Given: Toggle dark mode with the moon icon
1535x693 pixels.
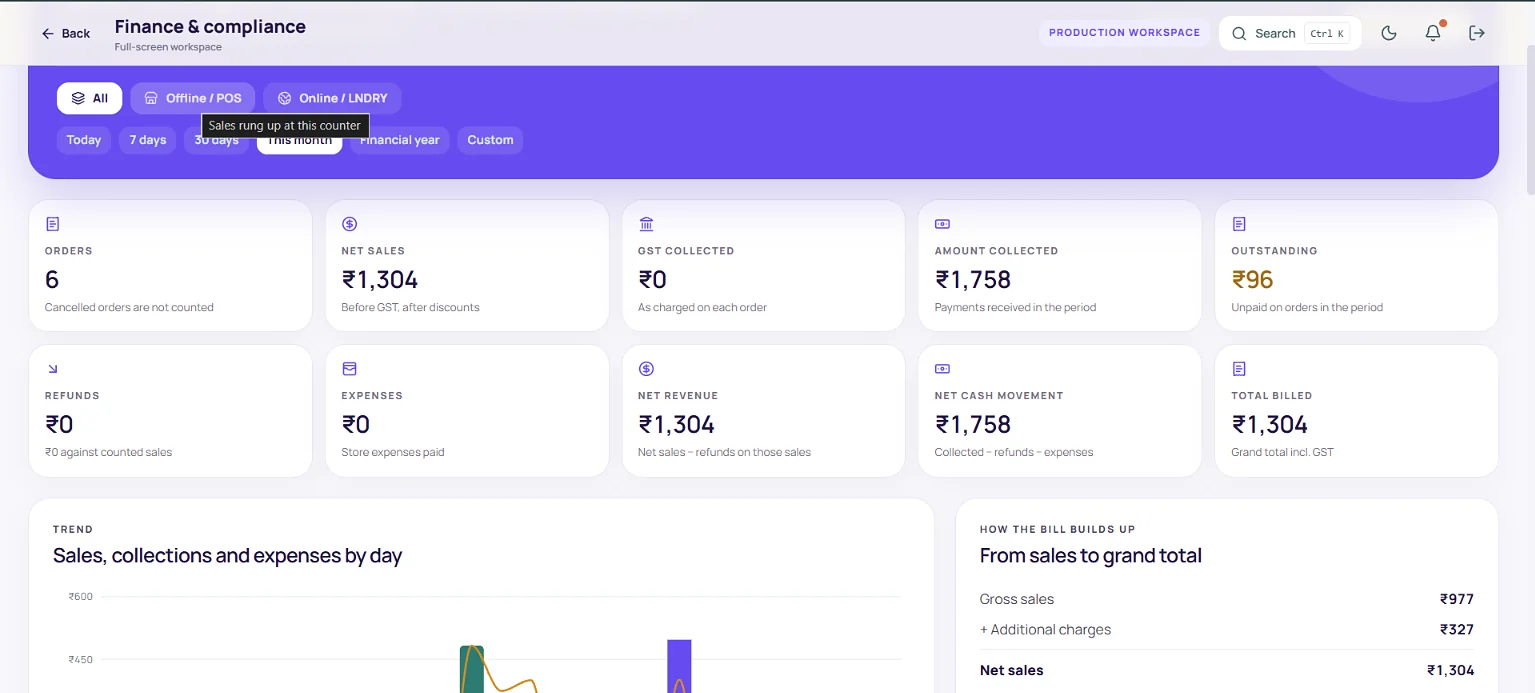Looking at the screenshot, I should coord(1388,33).
